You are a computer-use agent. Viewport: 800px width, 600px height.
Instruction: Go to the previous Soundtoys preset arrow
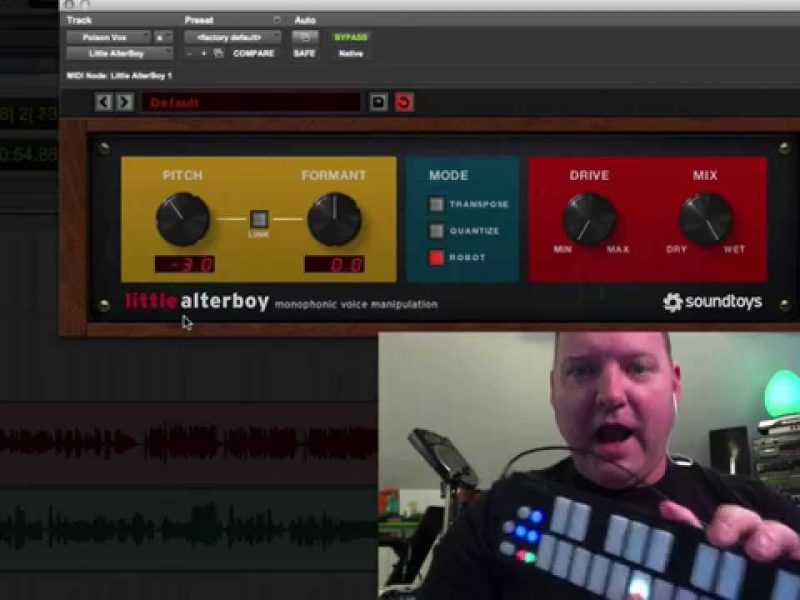[x=104, y=103]
